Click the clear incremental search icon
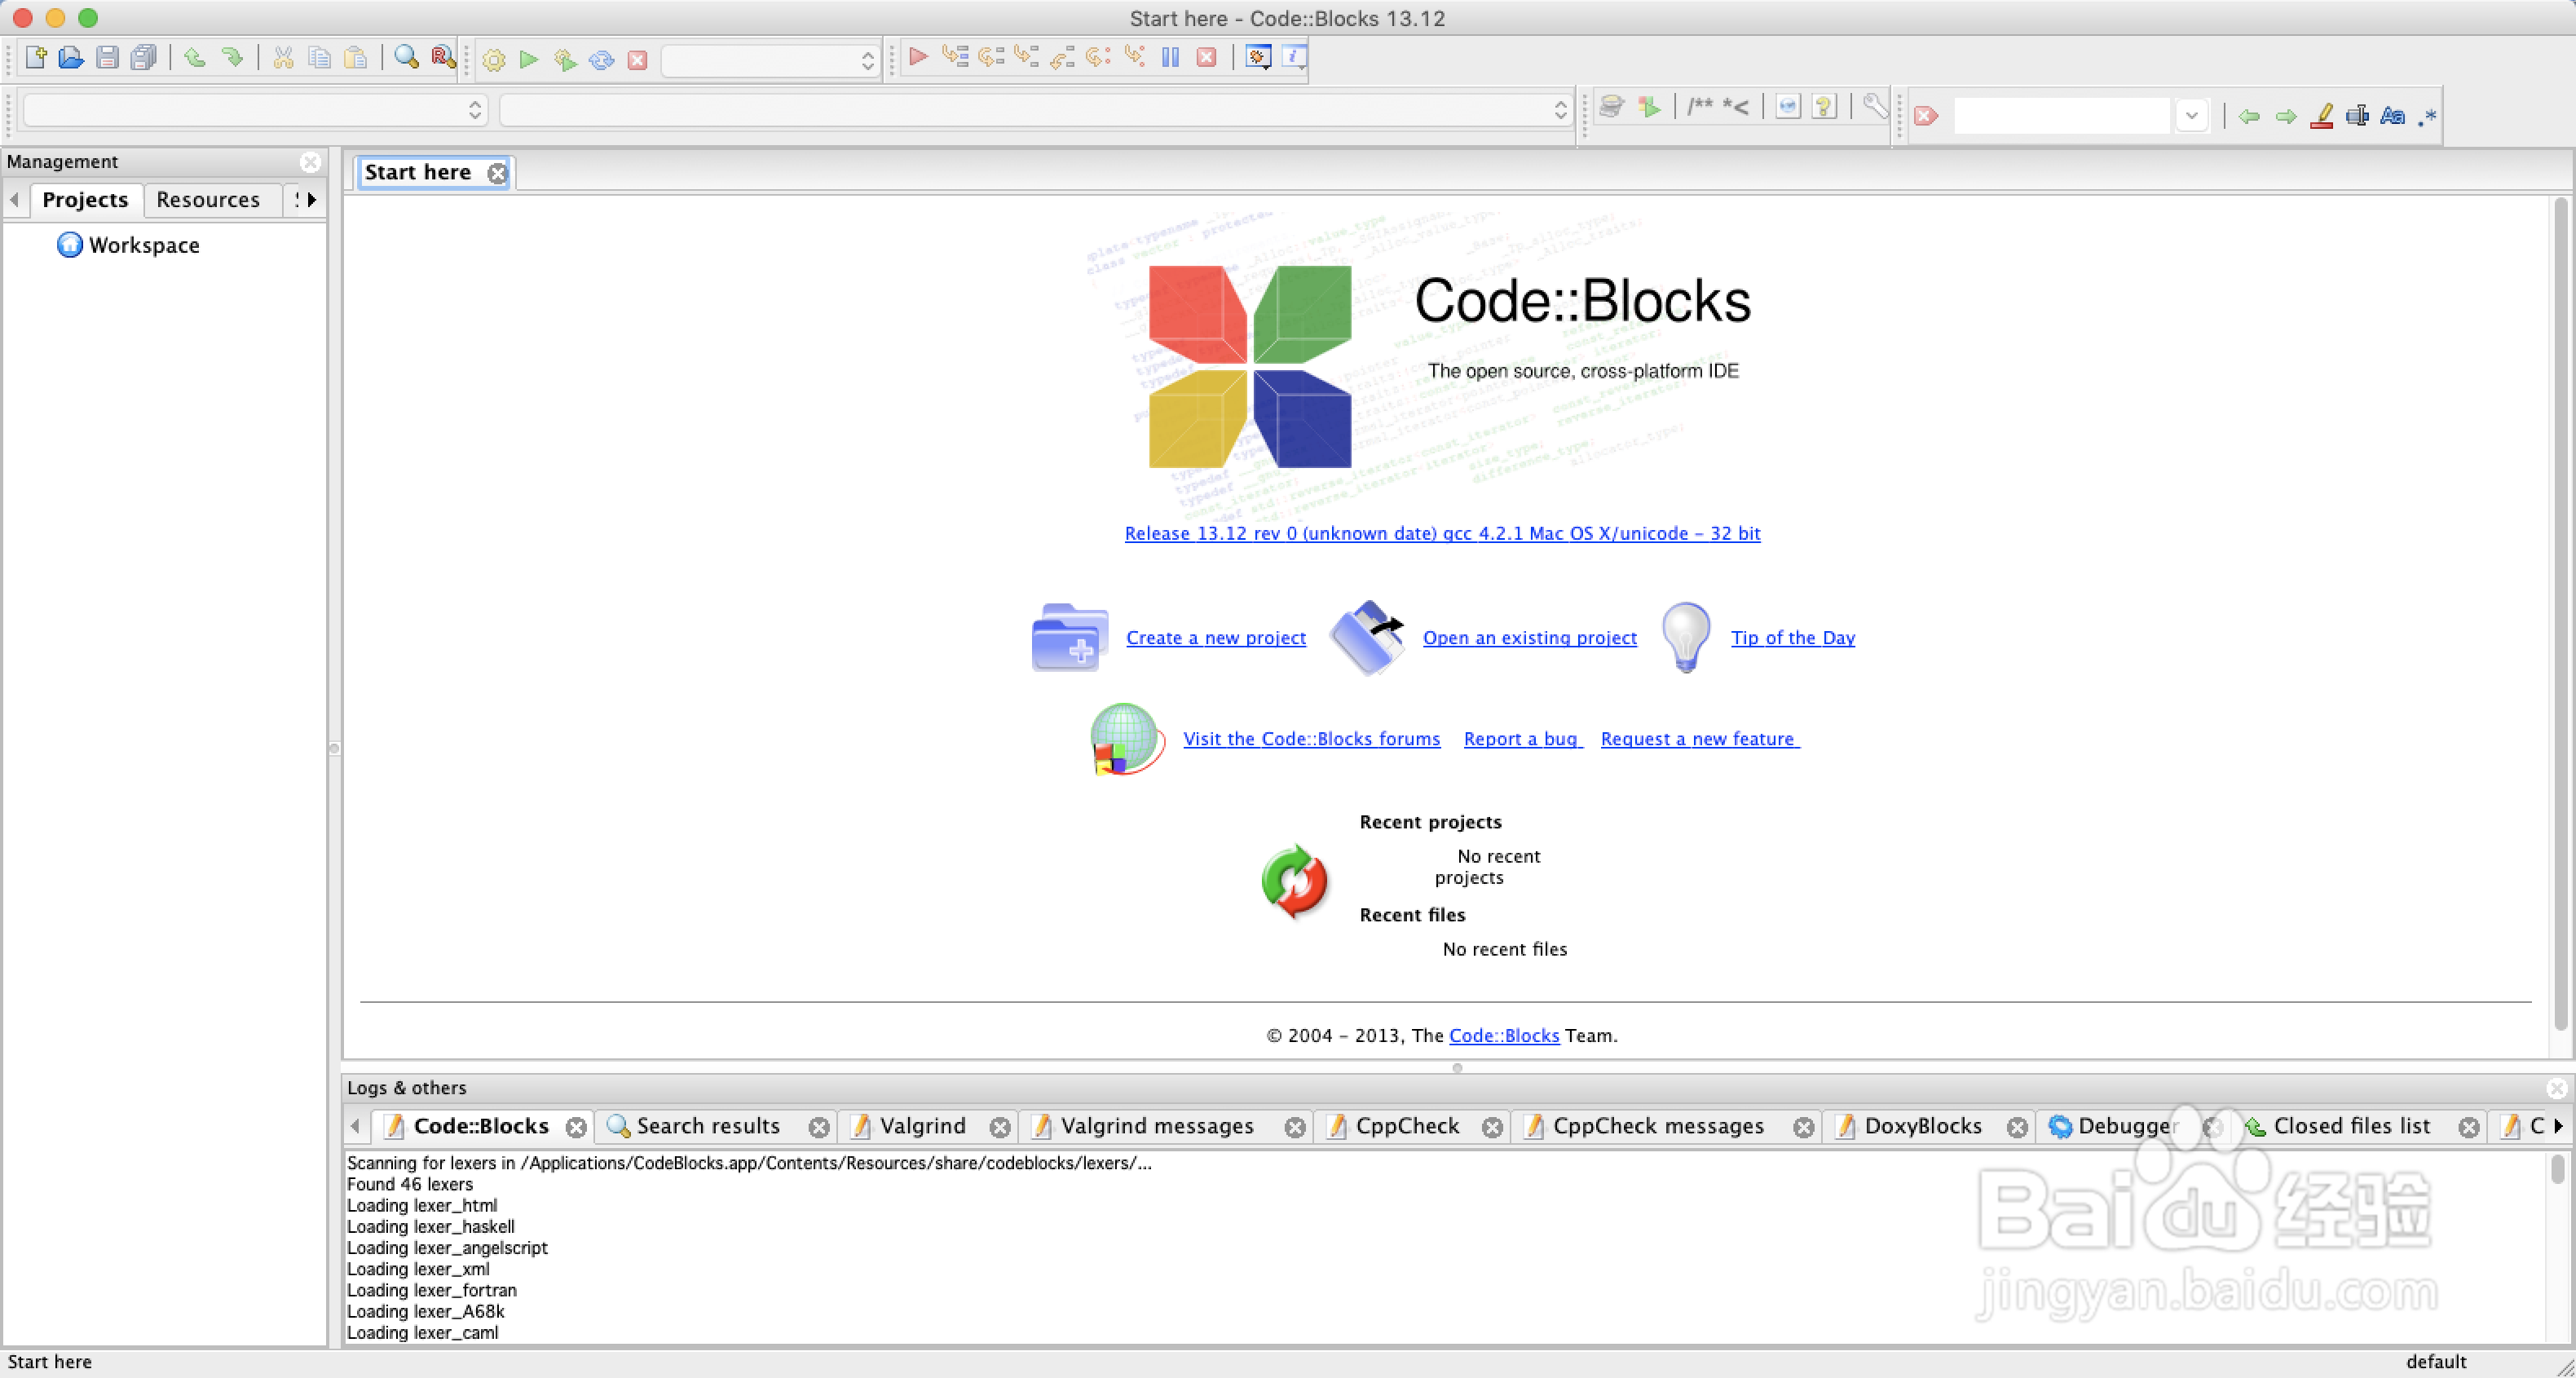 1926,116
